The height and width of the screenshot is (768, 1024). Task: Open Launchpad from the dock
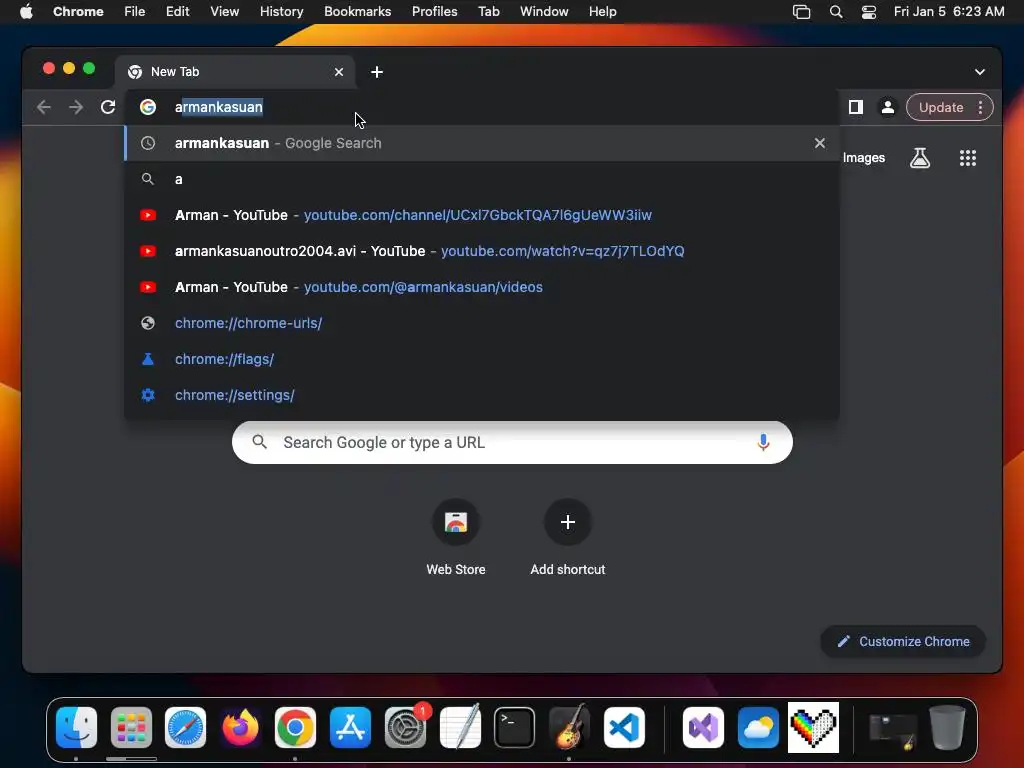pyautogui.click(x=131, y=727)
